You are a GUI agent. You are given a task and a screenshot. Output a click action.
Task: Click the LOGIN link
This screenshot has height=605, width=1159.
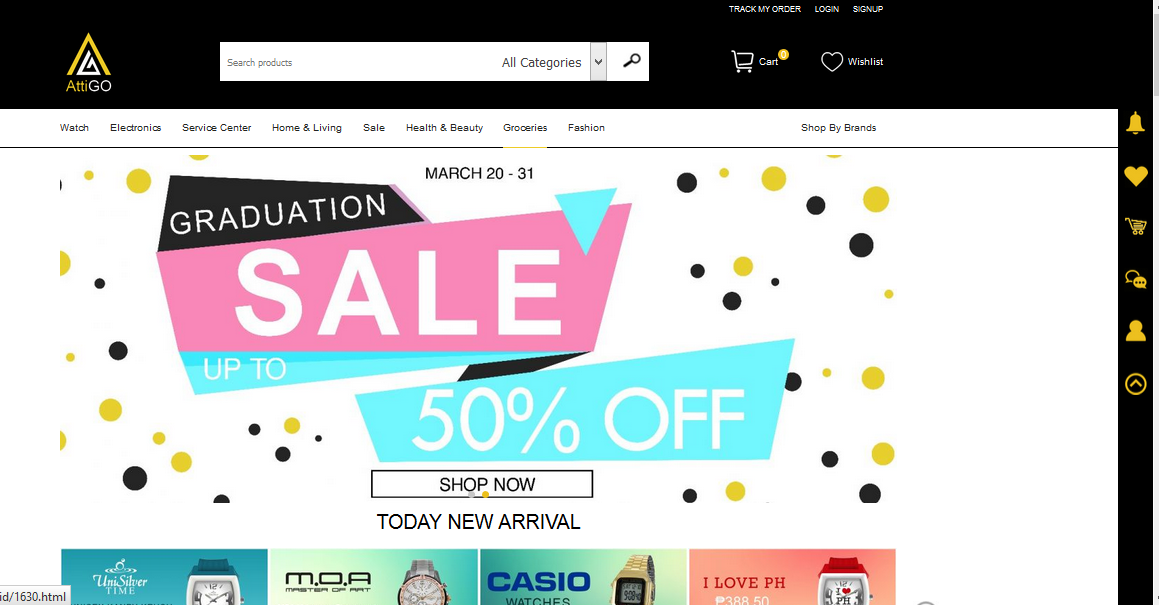click(x=826, y=9)
